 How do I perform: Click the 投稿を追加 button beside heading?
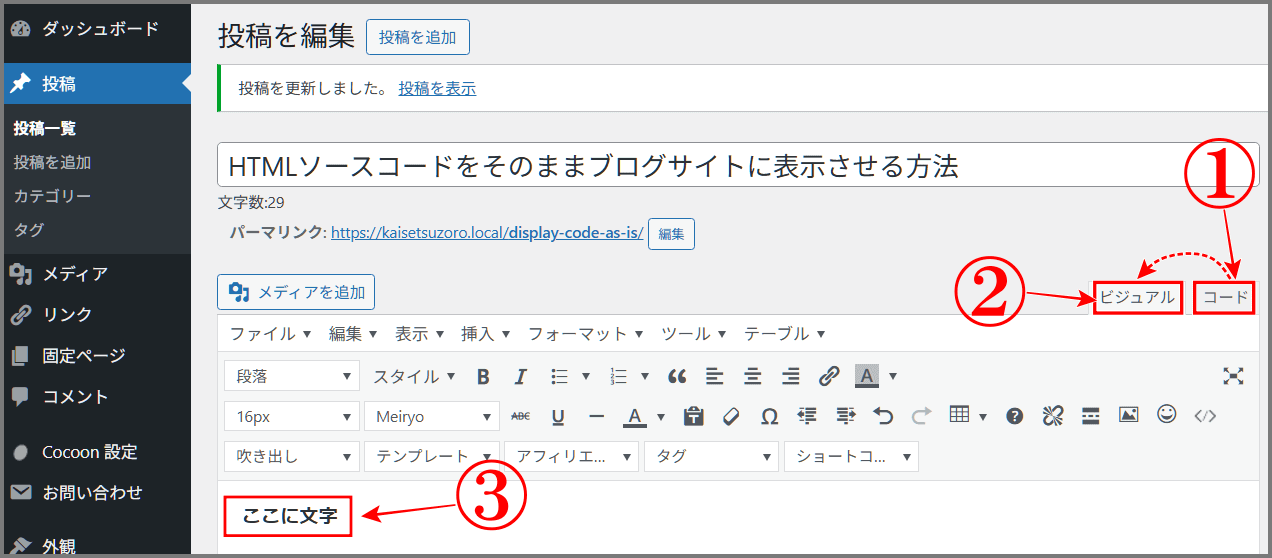tap(418, 37)
